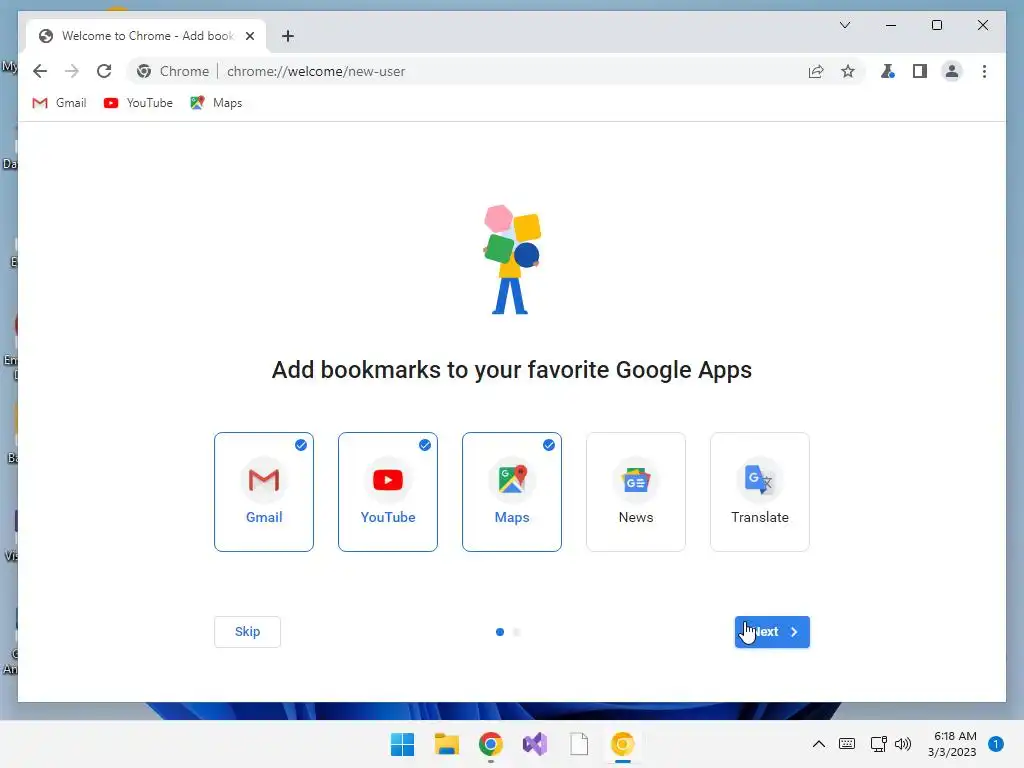The width and height of the screenshot is (1024, 768).
Task: Open the Gmail bookmark in bookmarks bar
Action: (x=59, y=103)
